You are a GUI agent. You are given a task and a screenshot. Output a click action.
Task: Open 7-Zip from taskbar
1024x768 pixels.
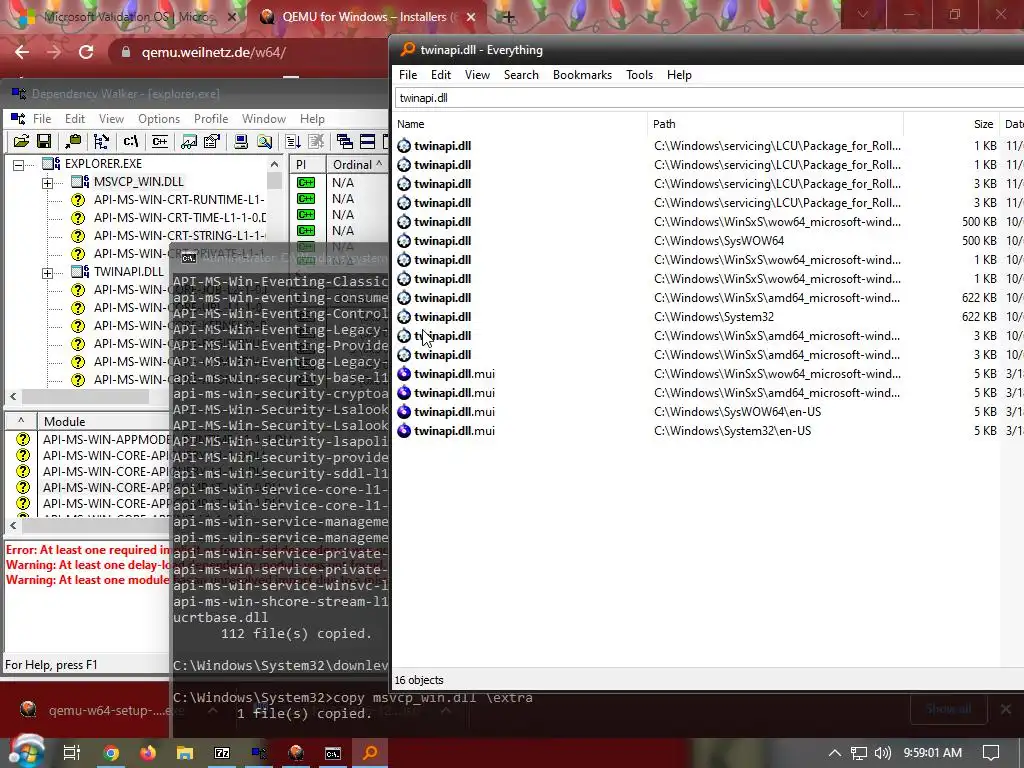click(x=222, y=753)
